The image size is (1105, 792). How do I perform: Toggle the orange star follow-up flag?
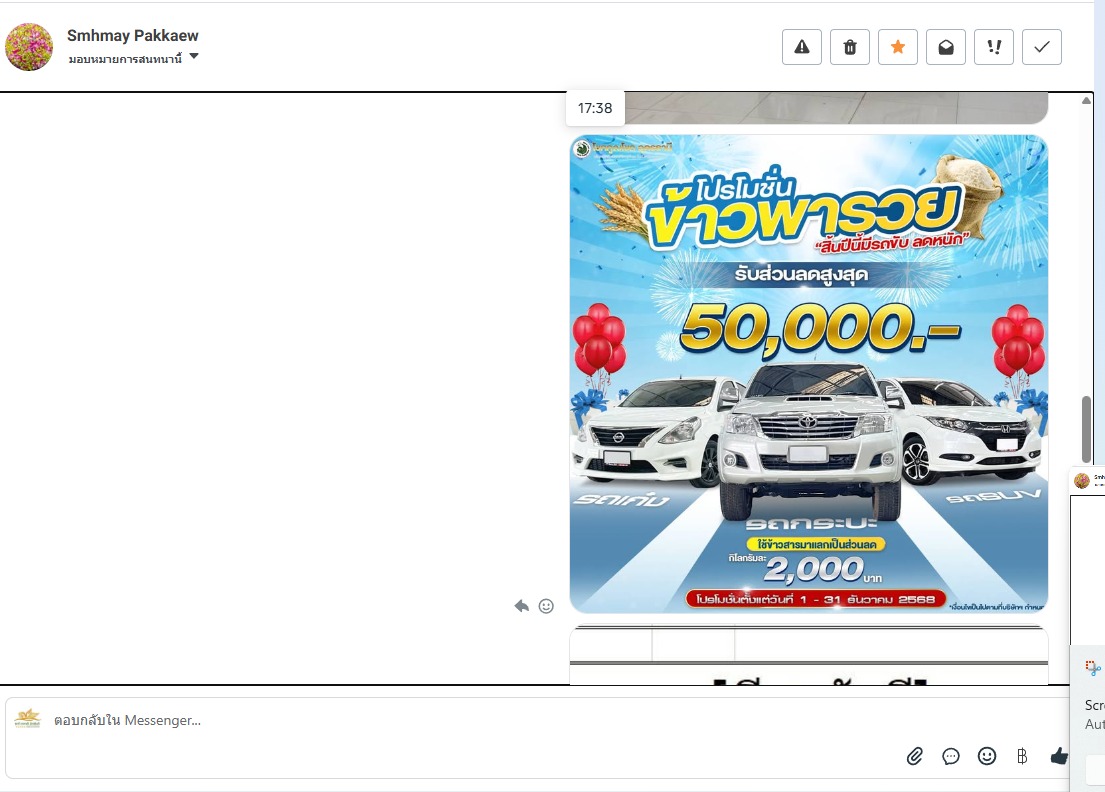coord(898,47)
